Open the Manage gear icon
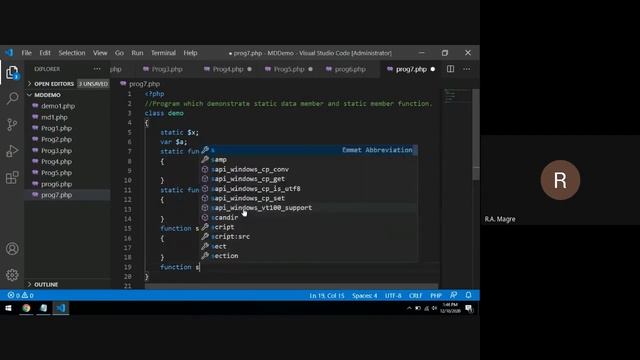640x360 pixels. pos(12,275)
